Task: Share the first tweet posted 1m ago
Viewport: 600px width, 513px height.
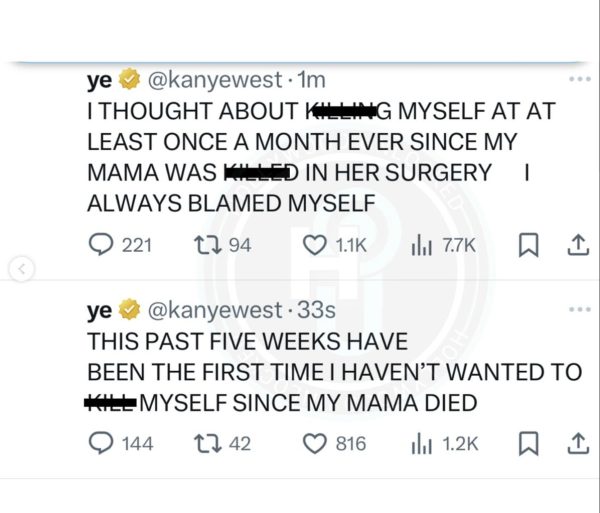Action: pyautogui.click(x=577, y=244)
